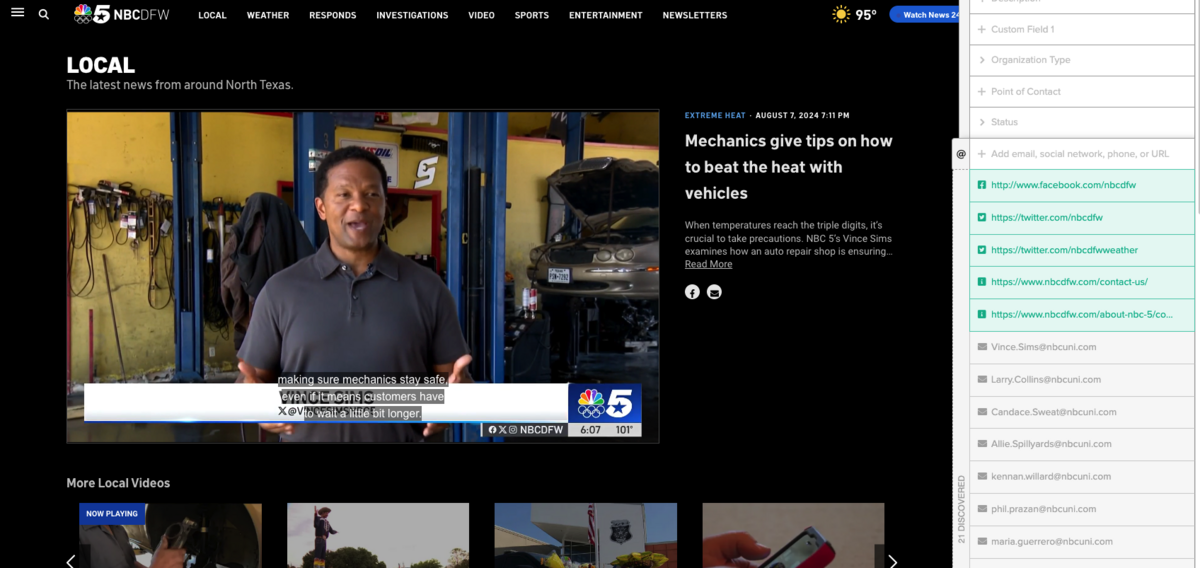The width and height of the screenshot is (1200, 568).
Task: Open the hamburger menu icon
Action: click(x=17, y=13)
